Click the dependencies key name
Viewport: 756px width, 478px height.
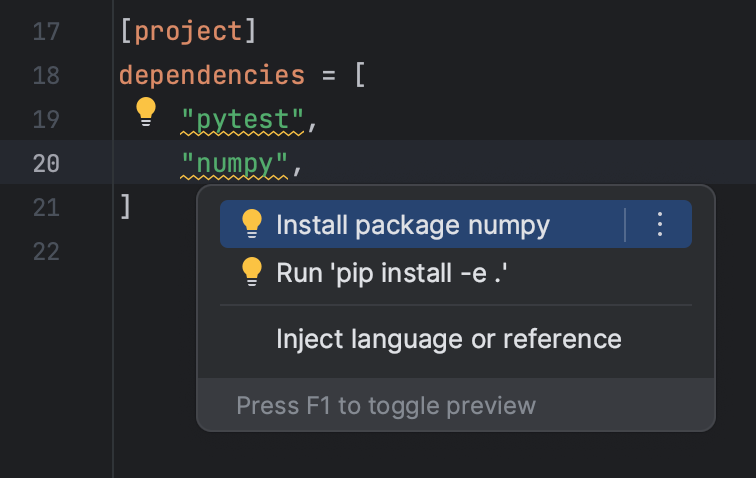[211, 75]
